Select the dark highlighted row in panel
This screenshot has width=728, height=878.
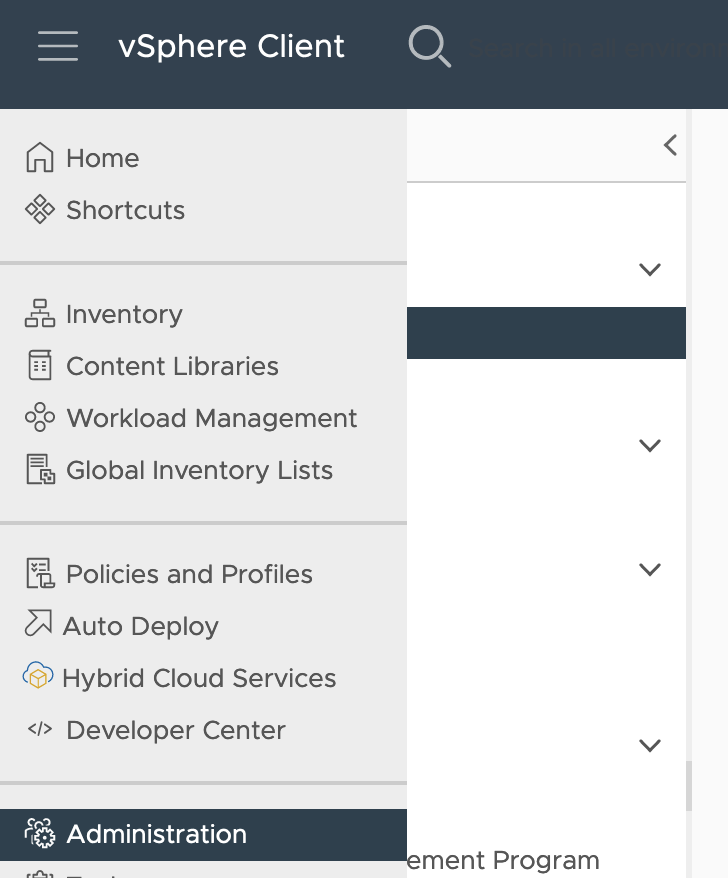546,333
